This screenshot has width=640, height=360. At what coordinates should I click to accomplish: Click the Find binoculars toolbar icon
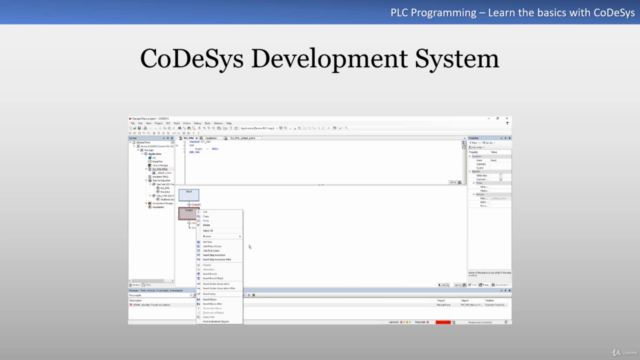(179, 128)
